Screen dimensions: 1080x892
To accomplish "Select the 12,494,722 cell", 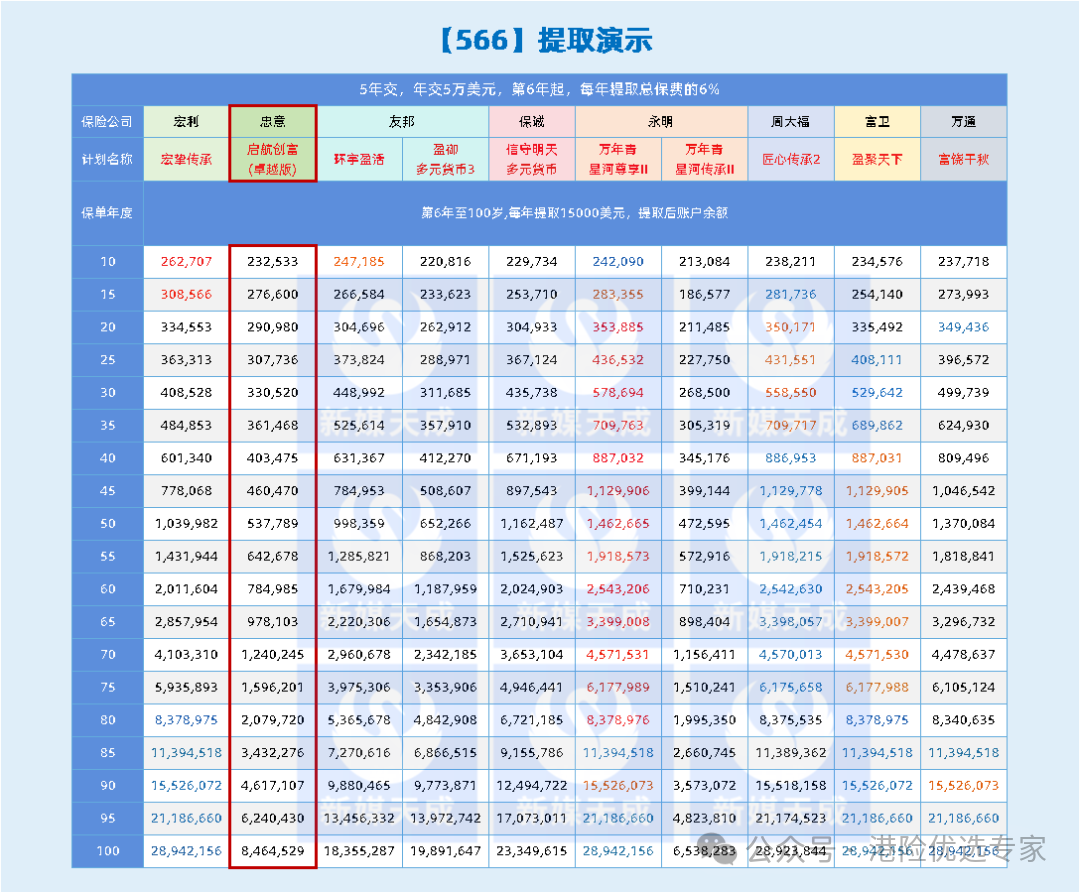I will click(532, 785).
